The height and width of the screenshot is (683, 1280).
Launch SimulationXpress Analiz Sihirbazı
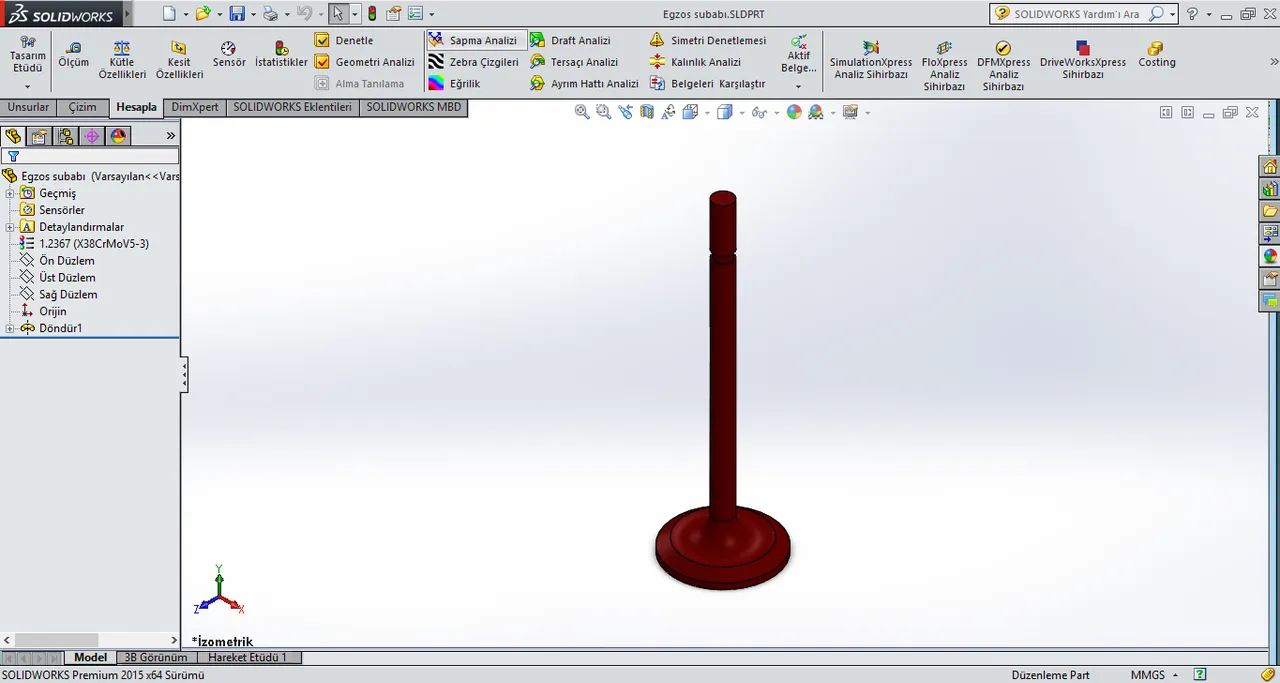click(x=871, y=60)
